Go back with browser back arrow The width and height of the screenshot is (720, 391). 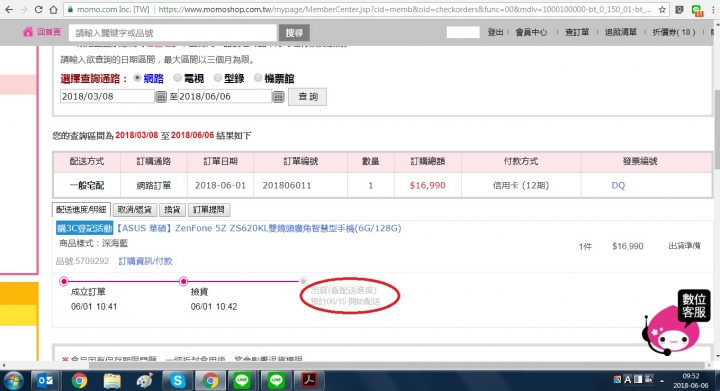pos(9,9)
